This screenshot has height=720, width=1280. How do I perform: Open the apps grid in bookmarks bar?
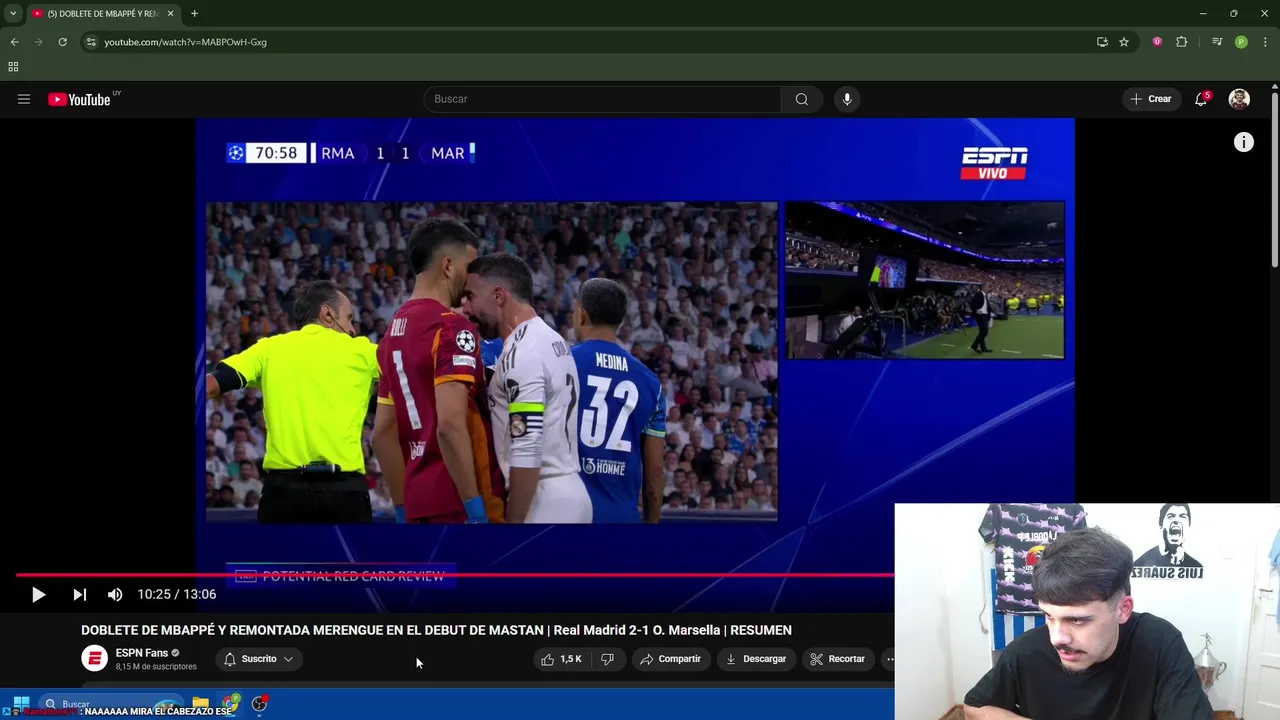coord(13,67)
